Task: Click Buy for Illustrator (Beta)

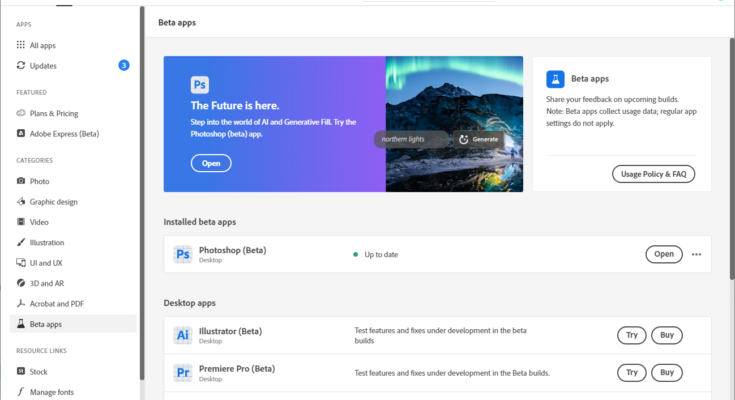Action: click(667, 335)
